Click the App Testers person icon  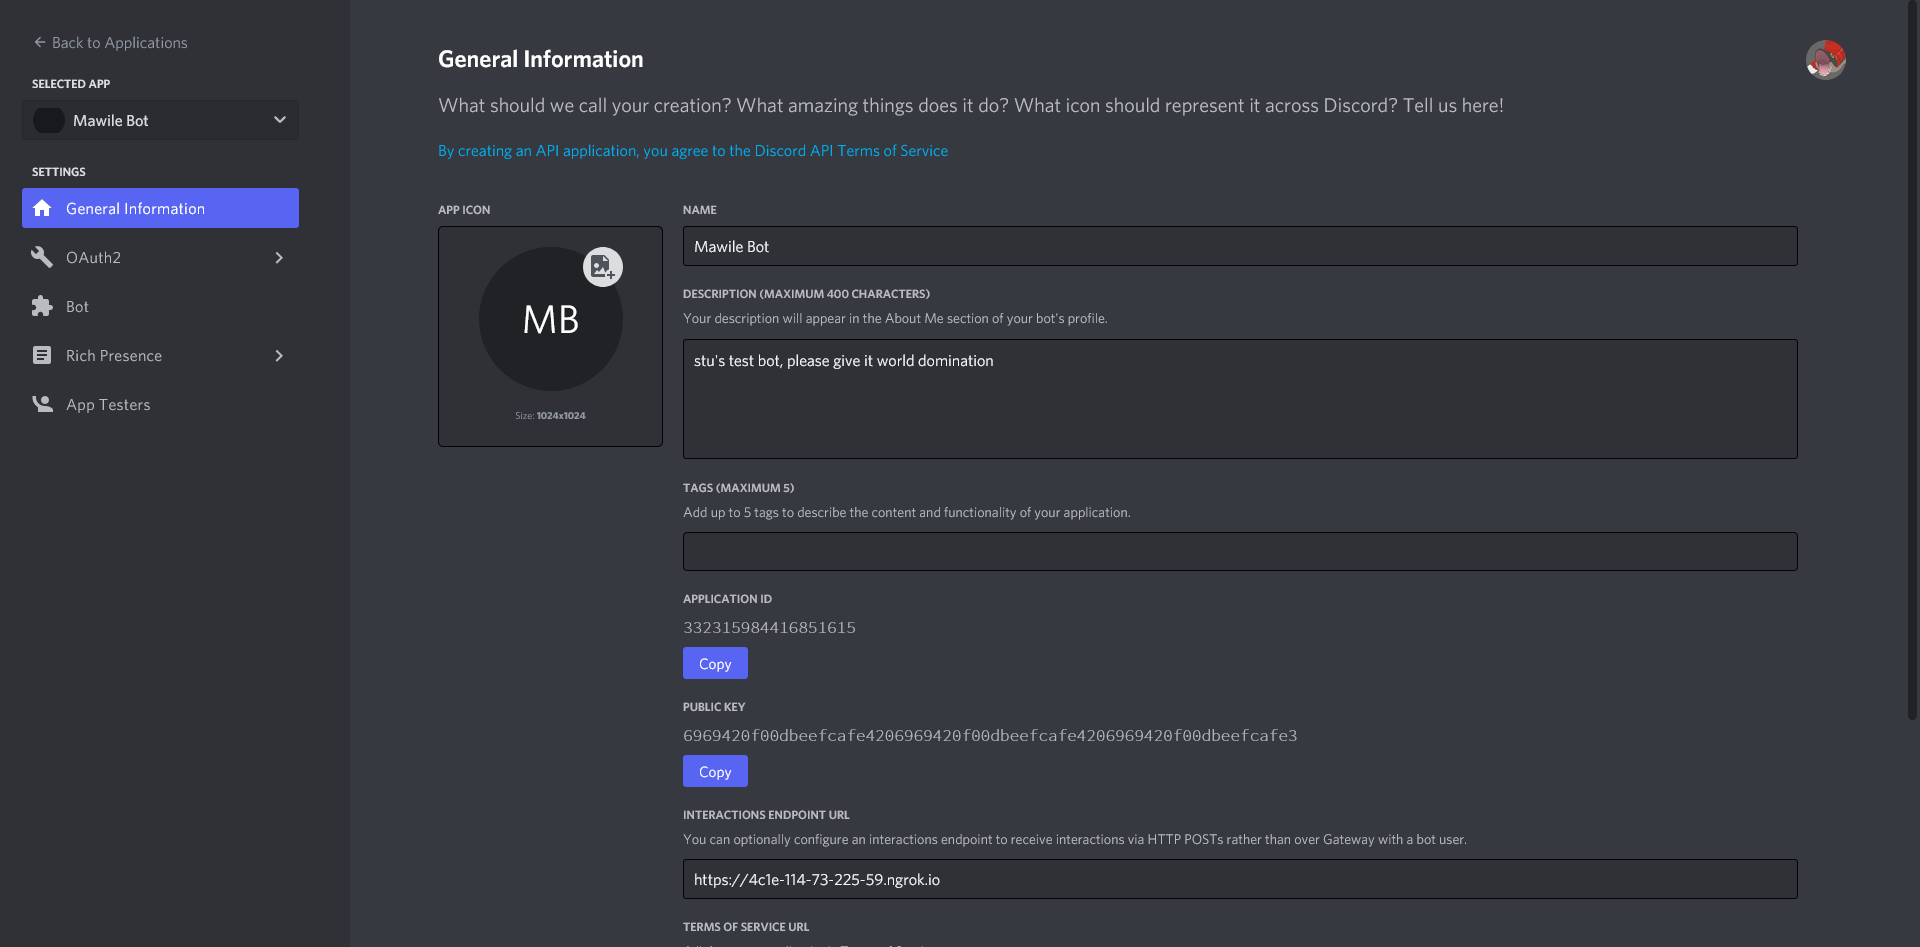tap(42, 404)
